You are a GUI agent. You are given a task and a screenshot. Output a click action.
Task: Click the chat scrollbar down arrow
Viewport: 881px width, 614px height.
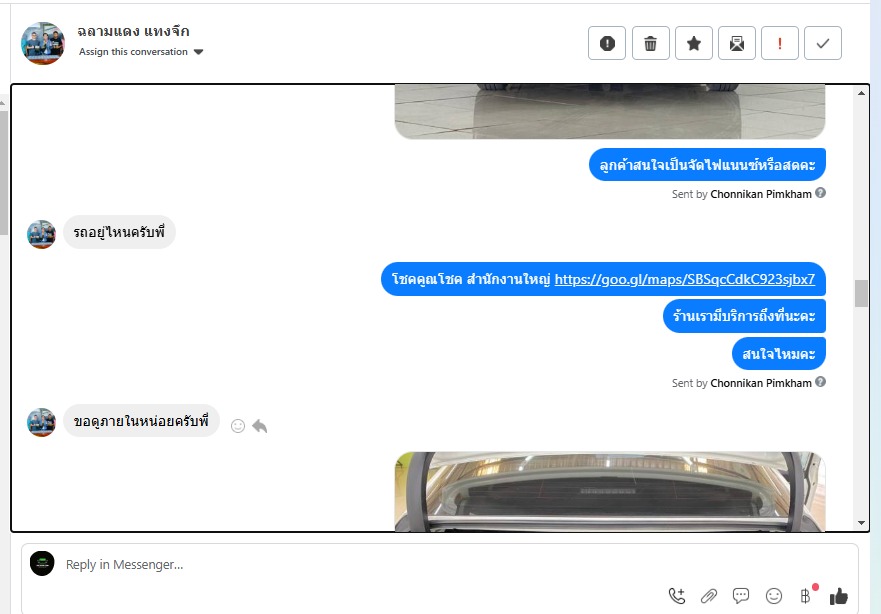861,523
